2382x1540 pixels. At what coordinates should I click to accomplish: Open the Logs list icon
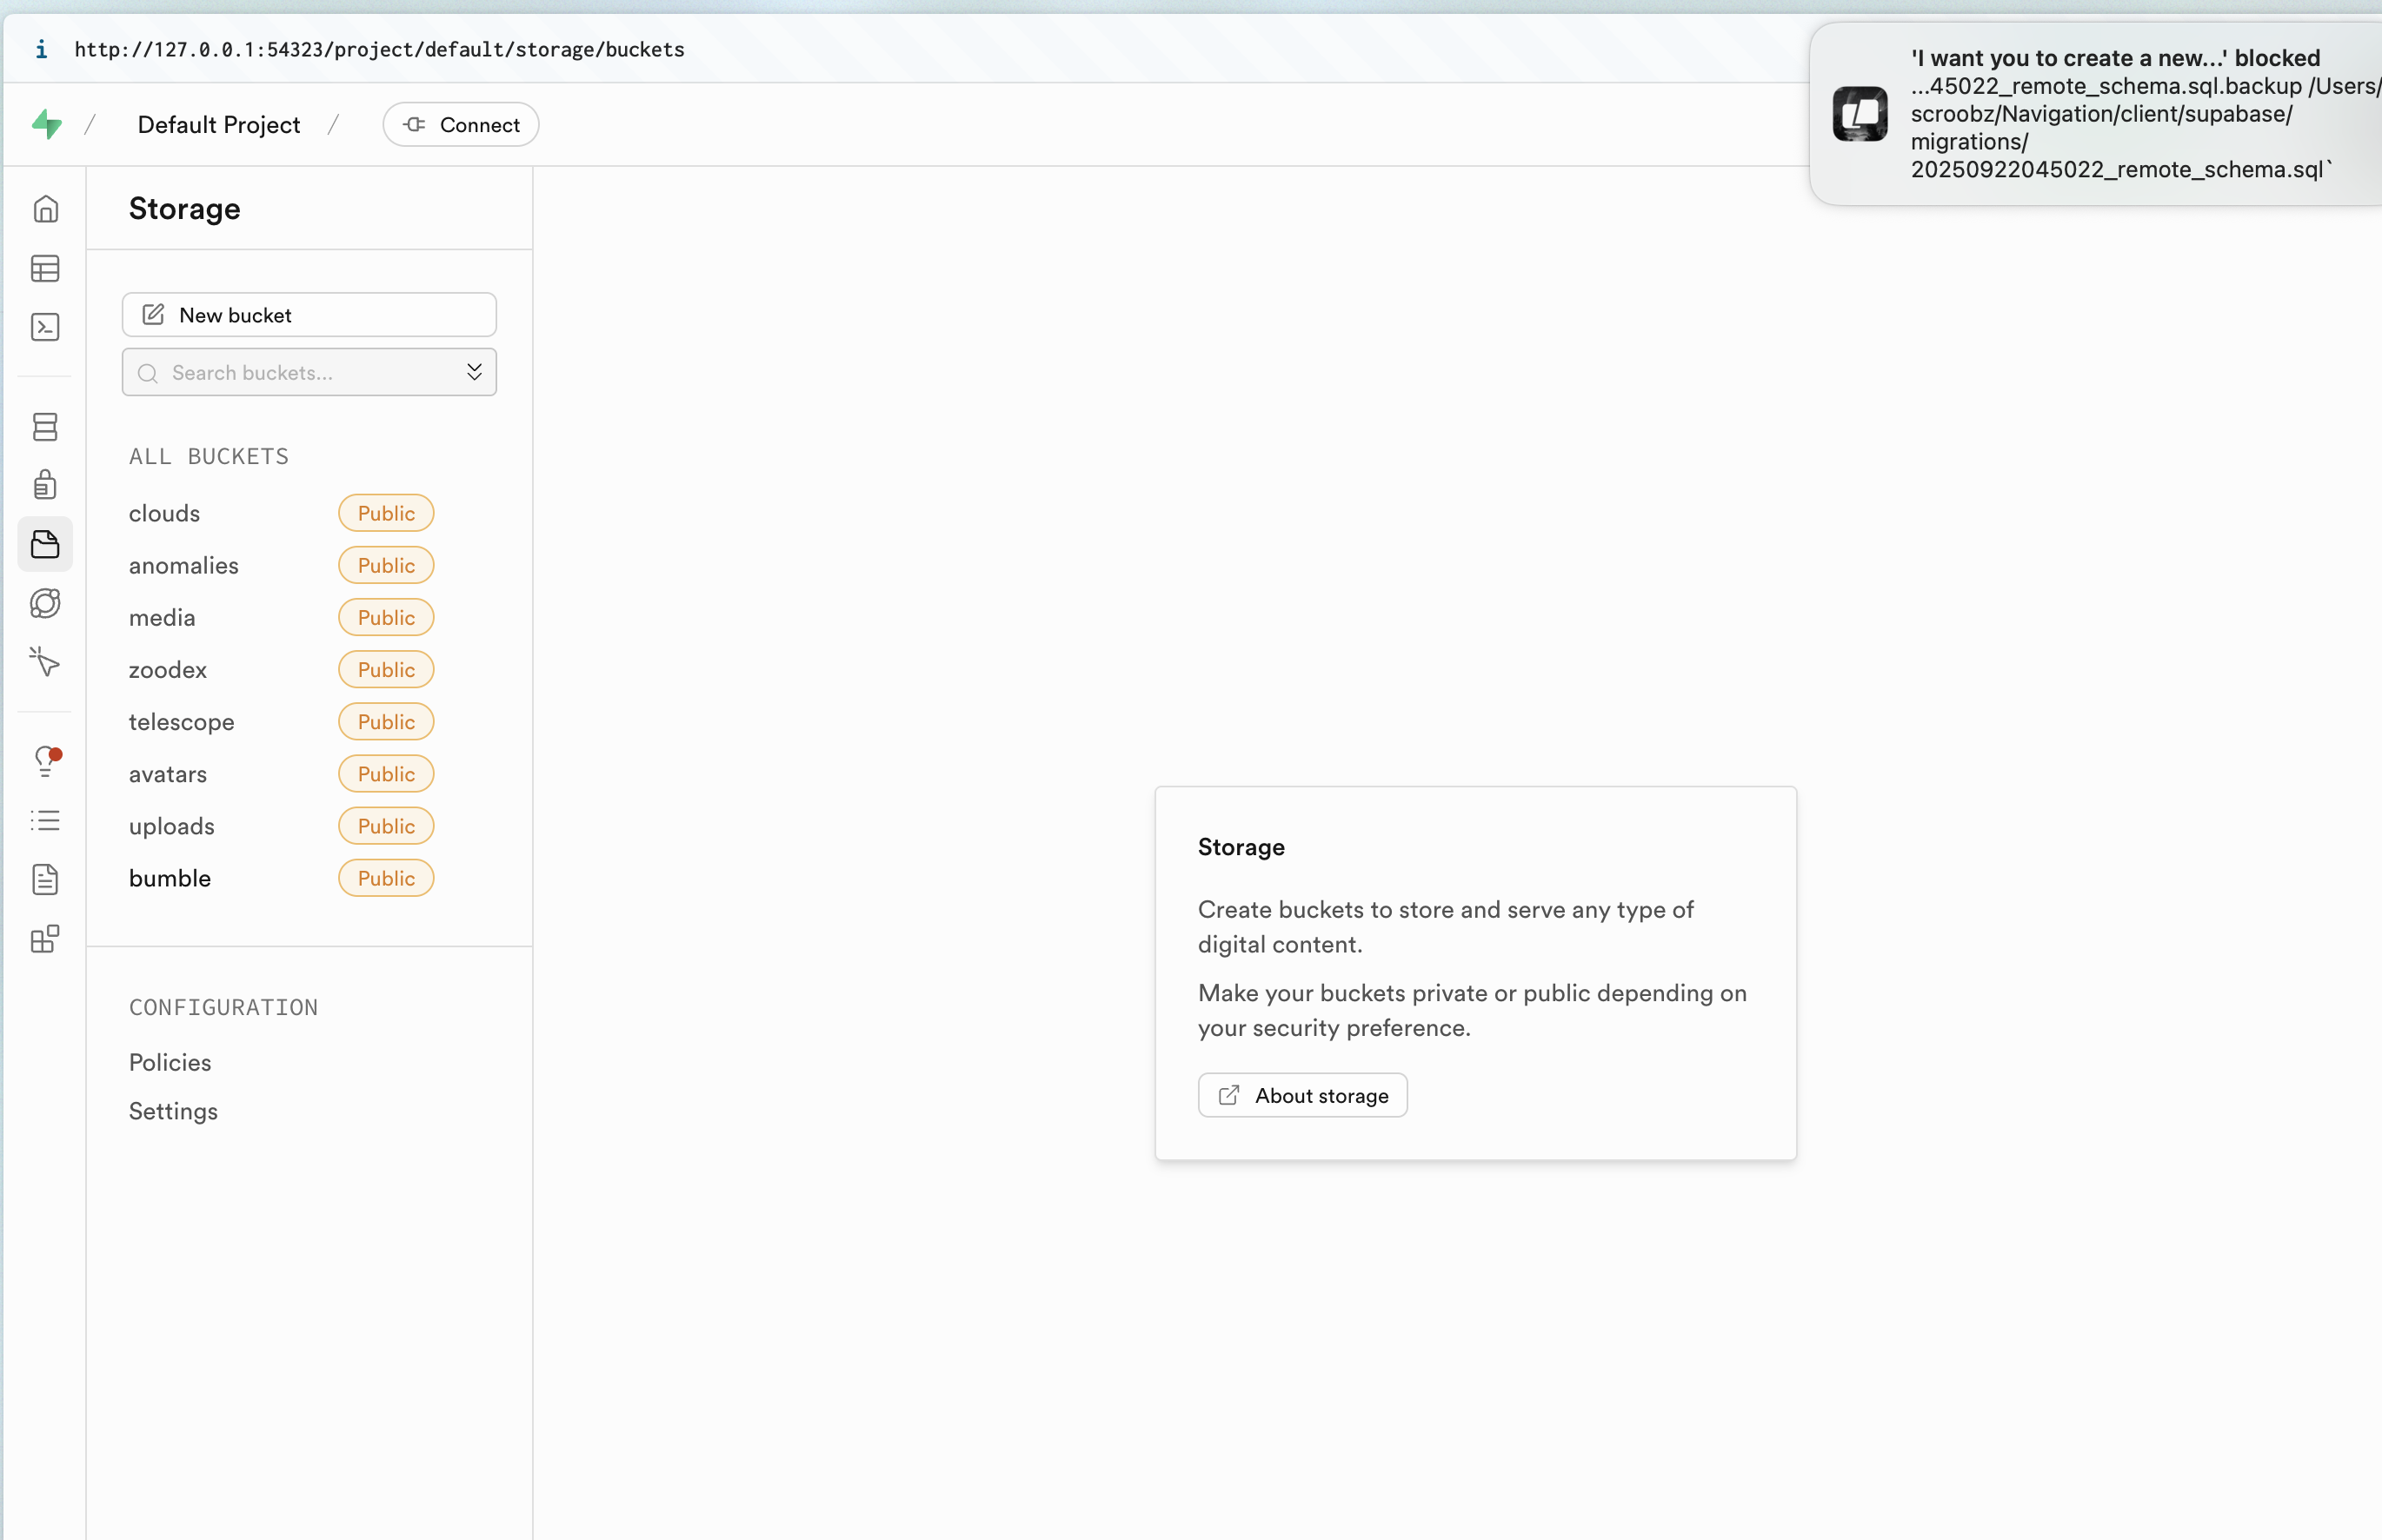pyautogui.click(x=45, y=821)
